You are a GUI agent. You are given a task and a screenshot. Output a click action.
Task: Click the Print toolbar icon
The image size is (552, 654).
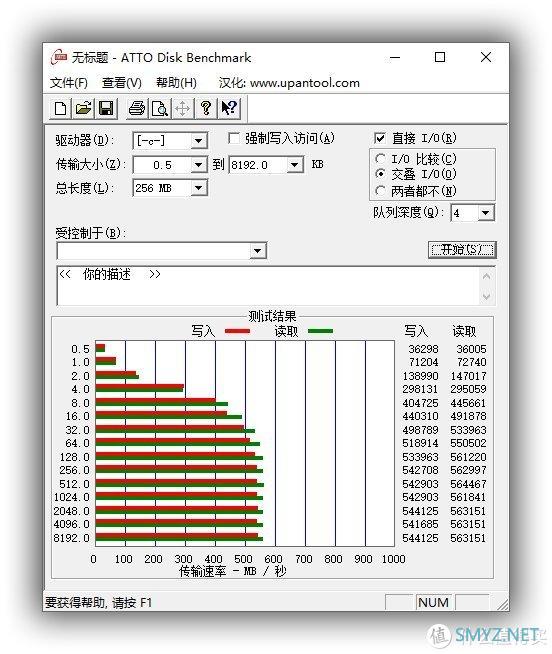coord(136,108)
